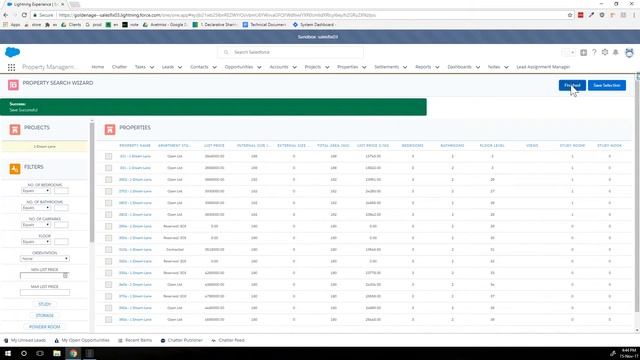Go to the Chatter tab

[x=119, y=67]
